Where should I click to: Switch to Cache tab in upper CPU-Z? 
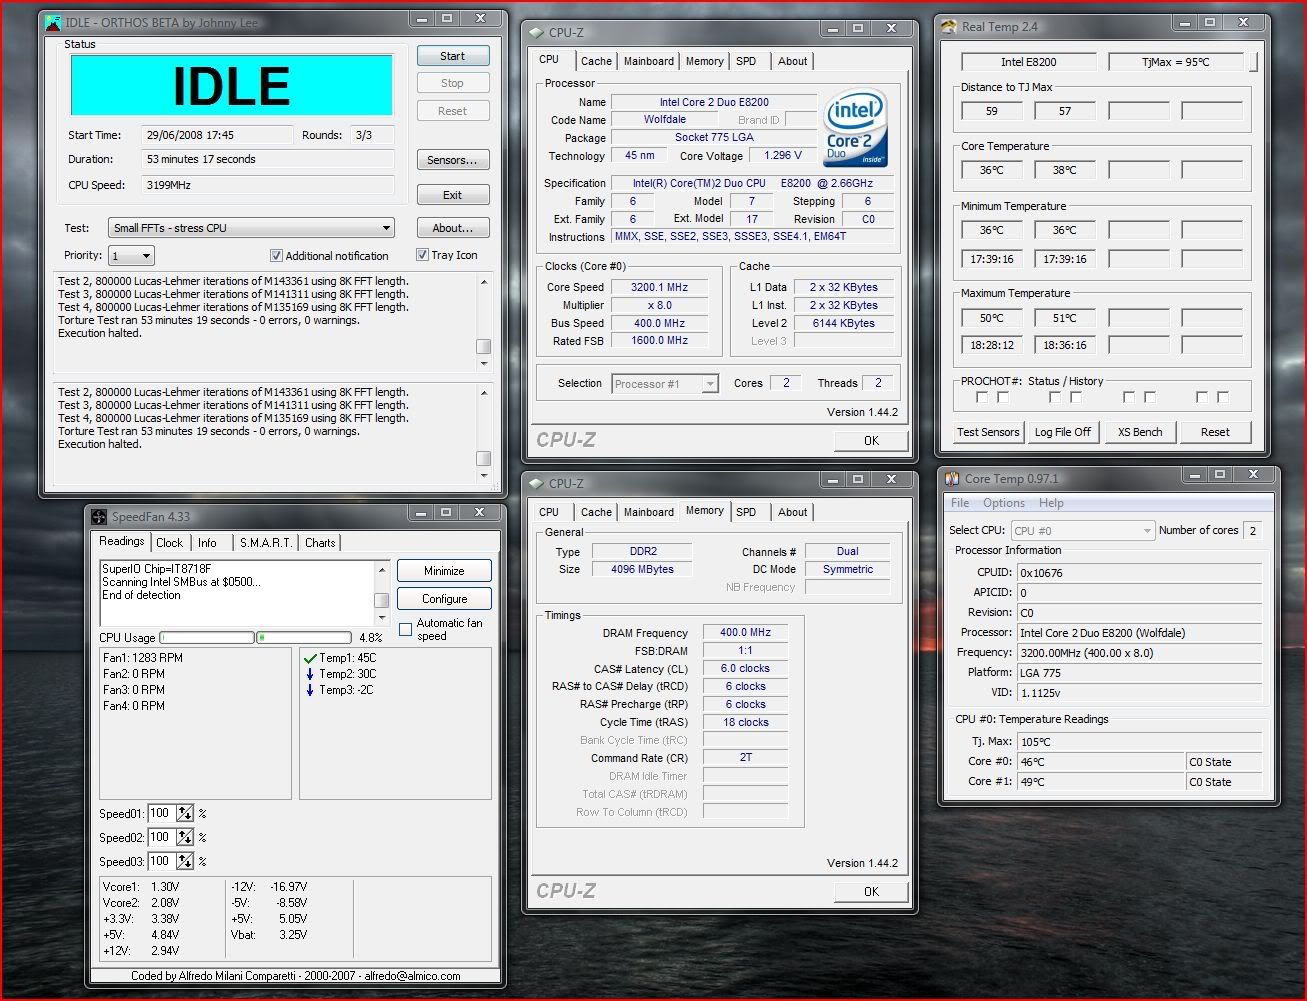coord(596,61)
